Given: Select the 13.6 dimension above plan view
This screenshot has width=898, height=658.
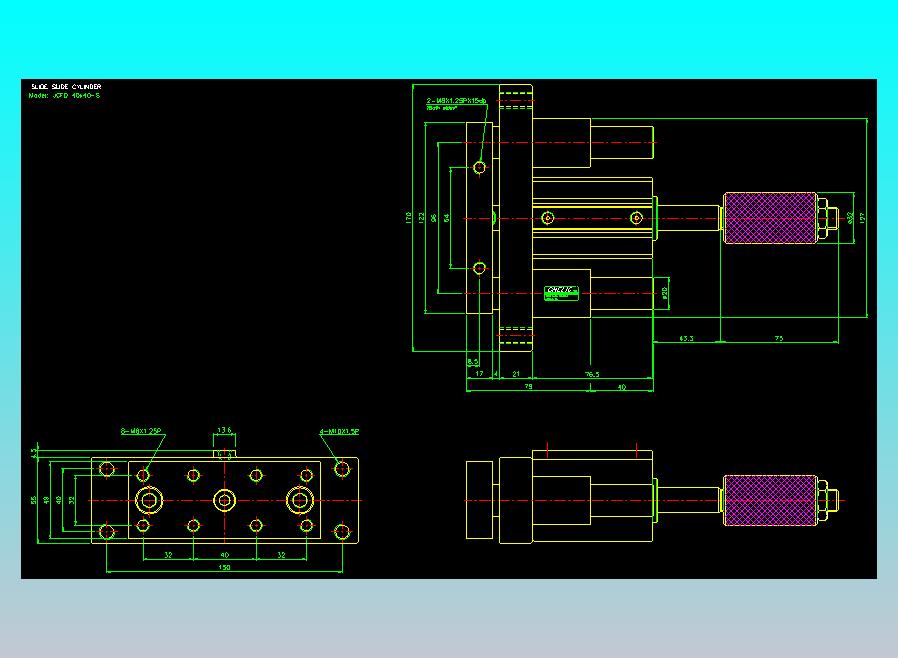Looking at the screenshot, I should (x=224, y=430).
